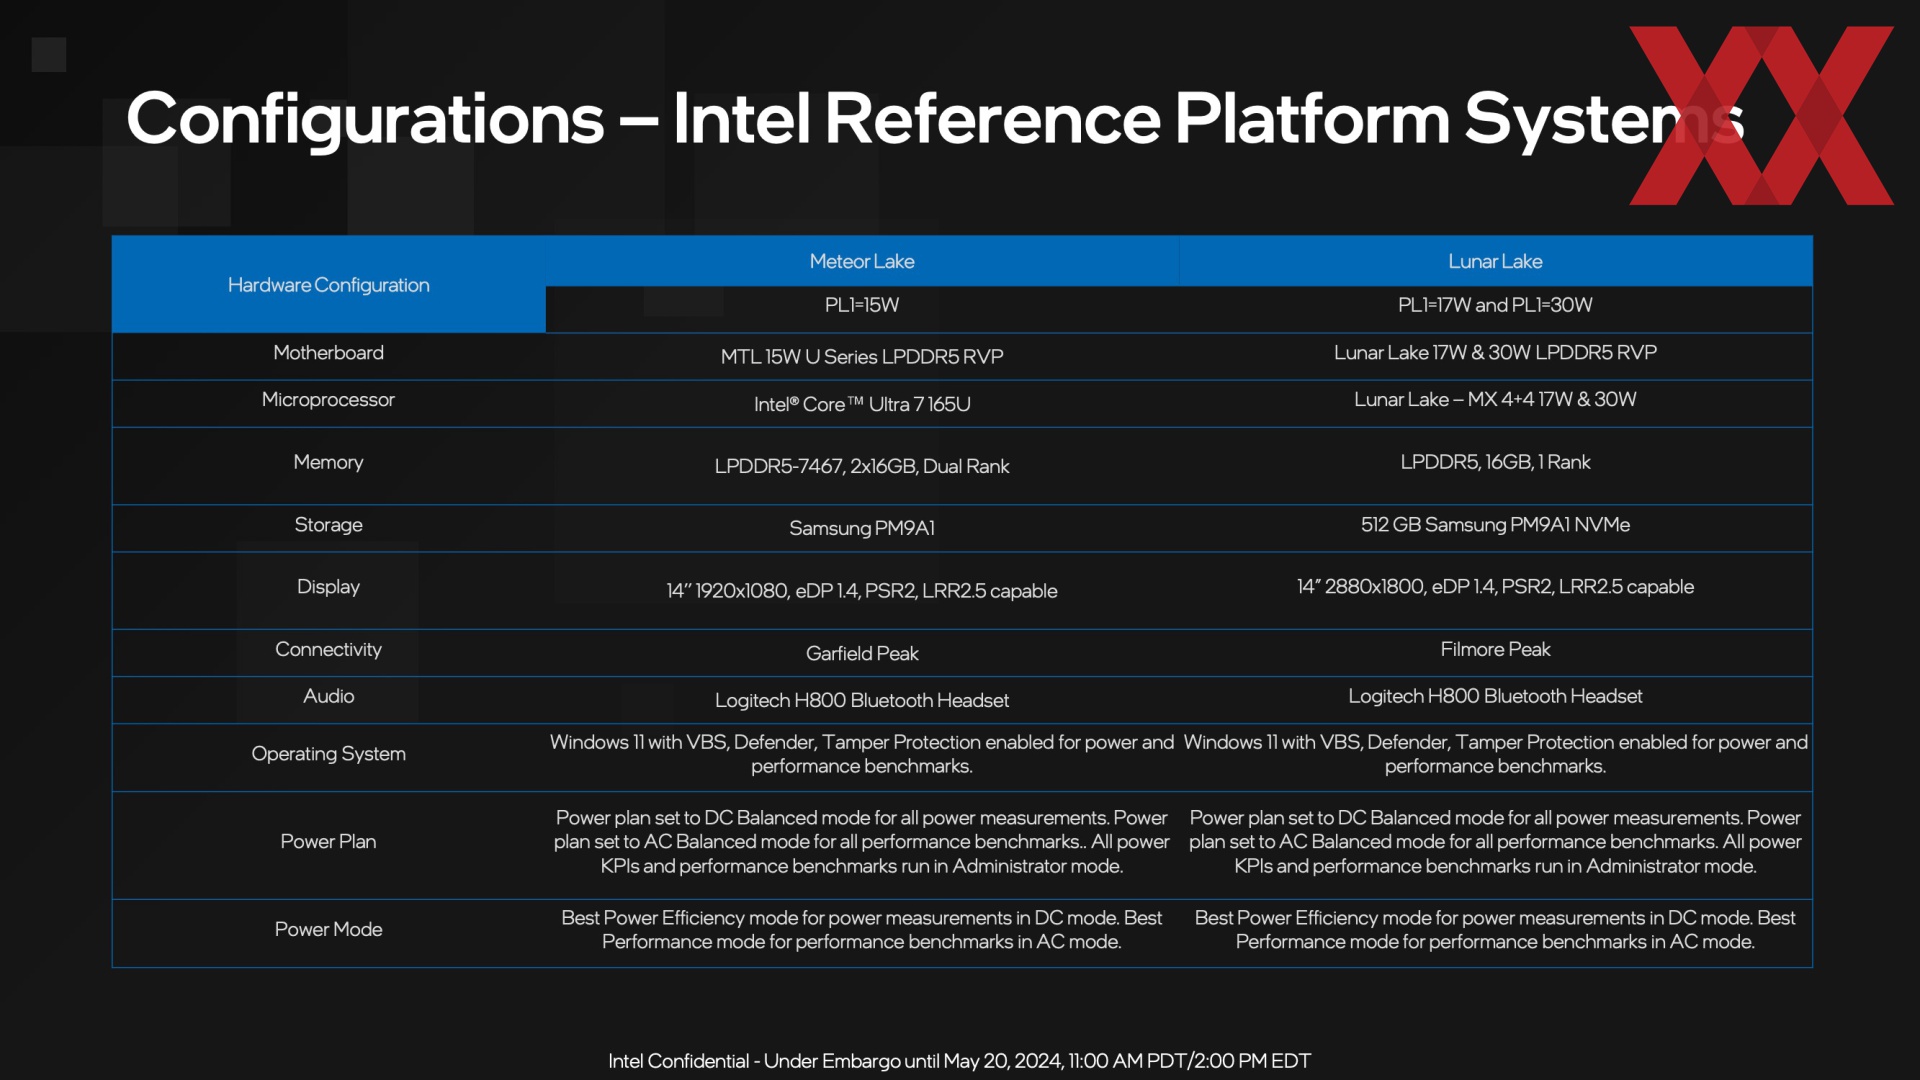
Task: Click the 'Connectivity' row label
Action: coord(328,650)
